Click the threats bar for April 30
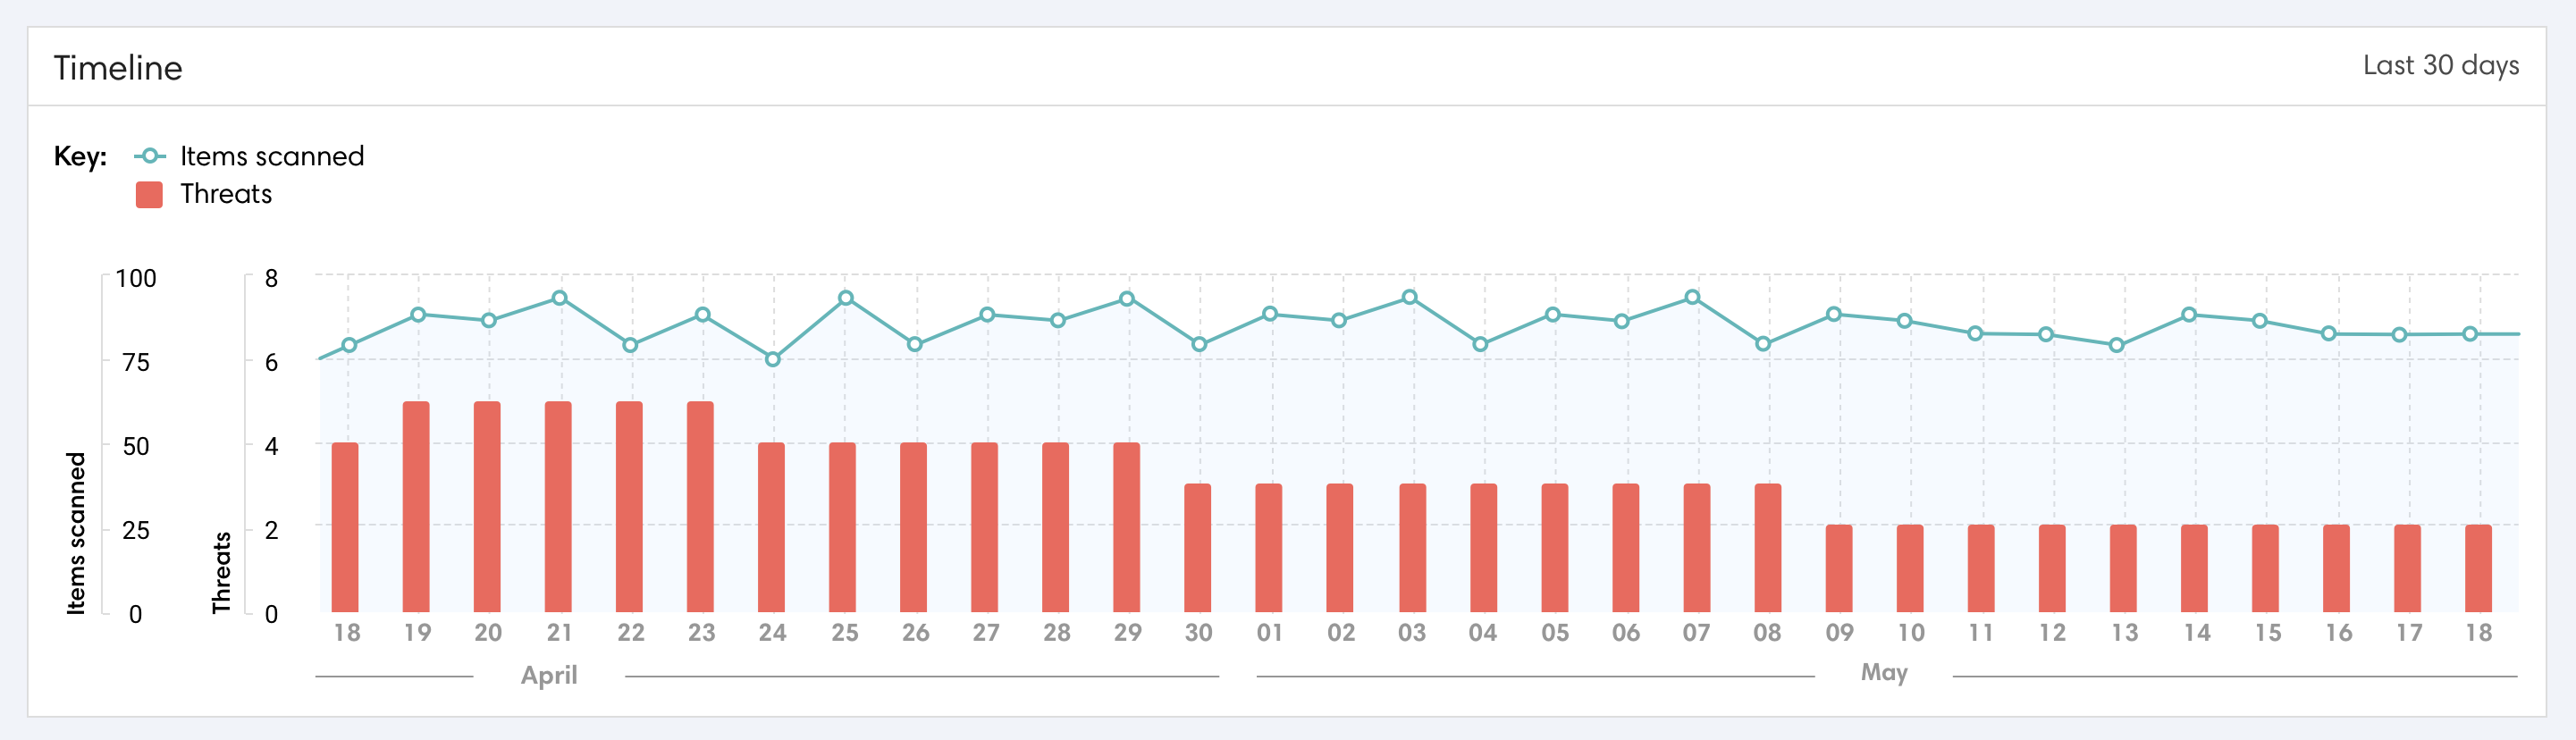This screenshot has height=740, width=2576. (x=1197, y=547)
